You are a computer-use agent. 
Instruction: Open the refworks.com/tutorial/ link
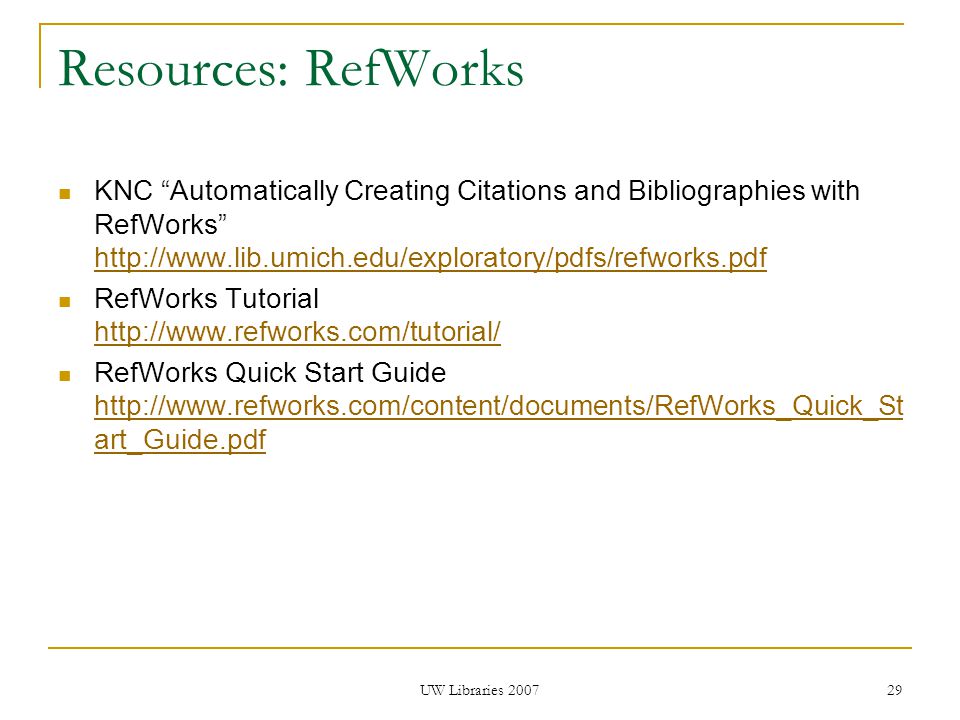click(x=298, y=332)
